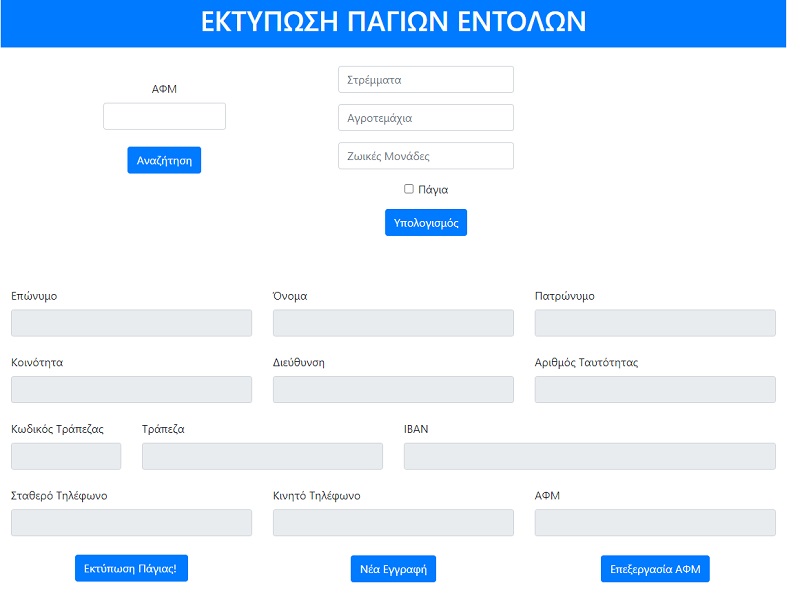Image resolution: width=800 pixels, height=600 pixels.
Task: Focus the Τράπεζα text field
Action: (x=262, y=457)
